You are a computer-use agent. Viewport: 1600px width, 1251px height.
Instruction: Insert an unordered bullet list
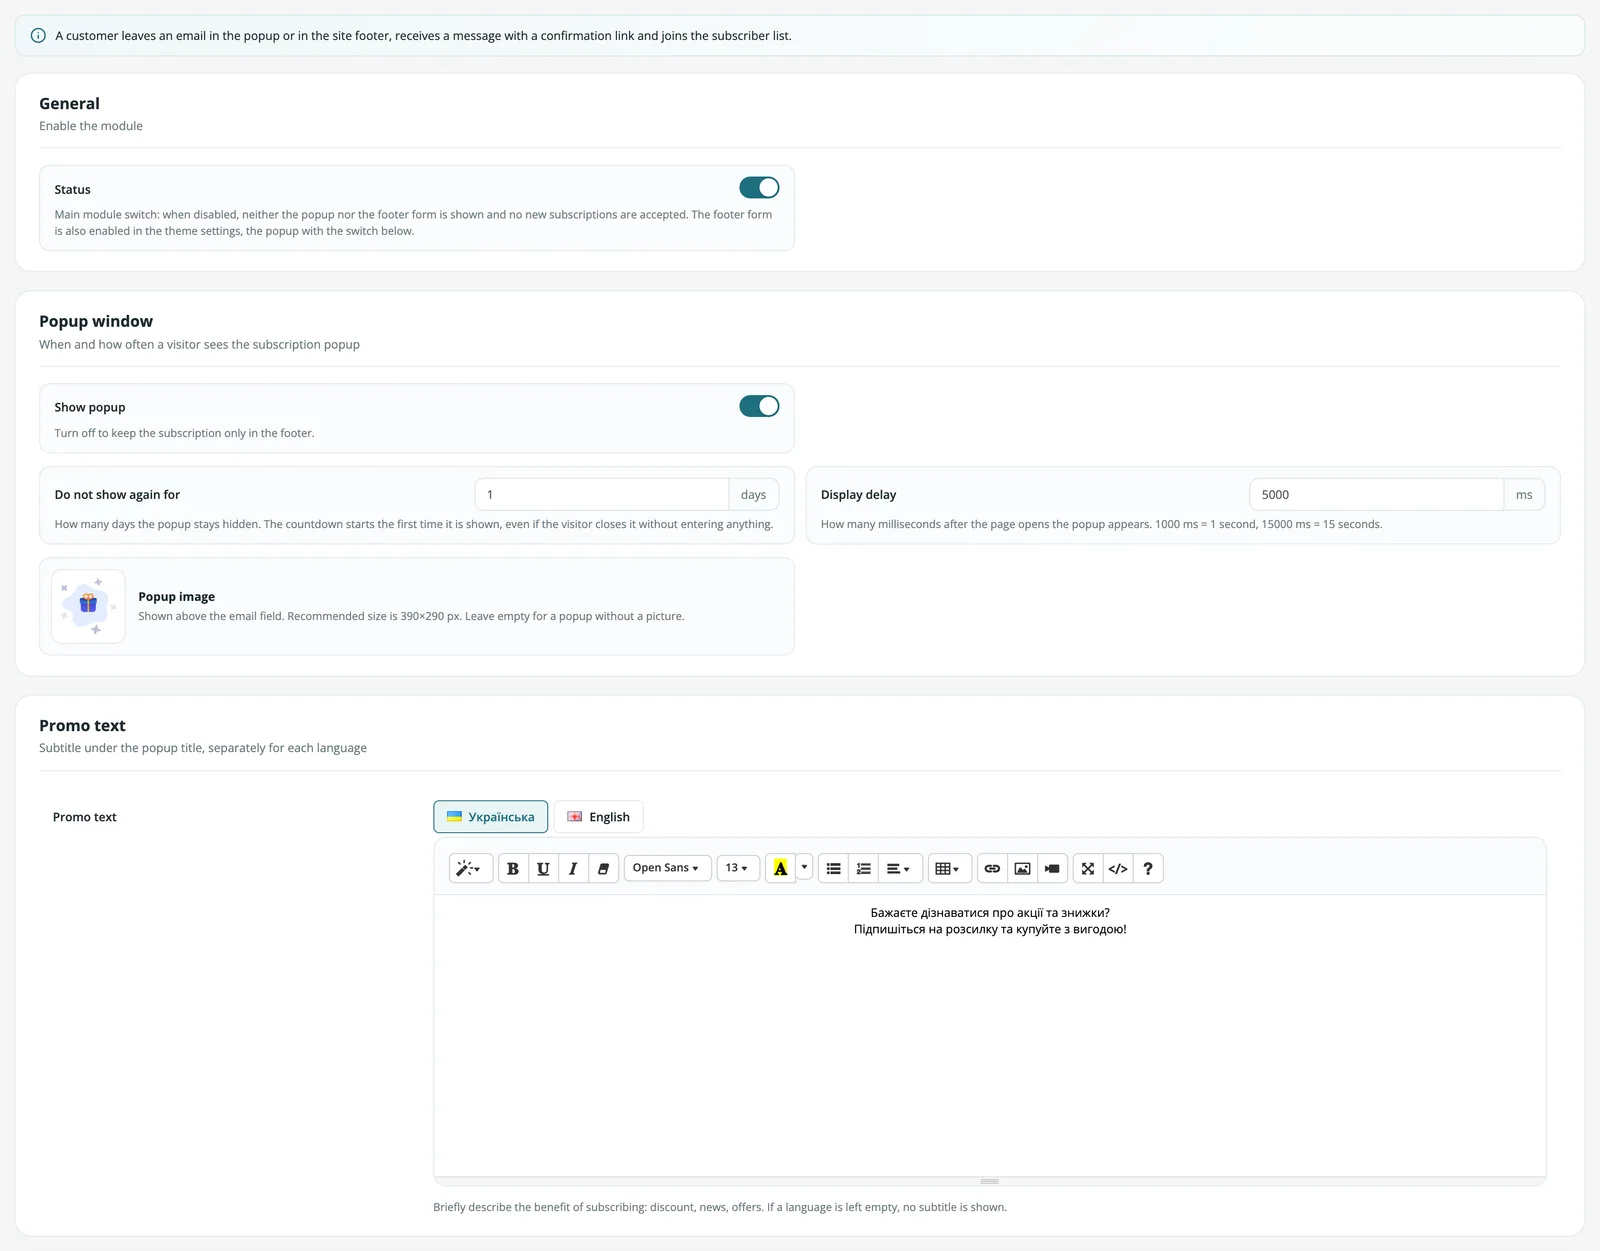click(834, 868)
